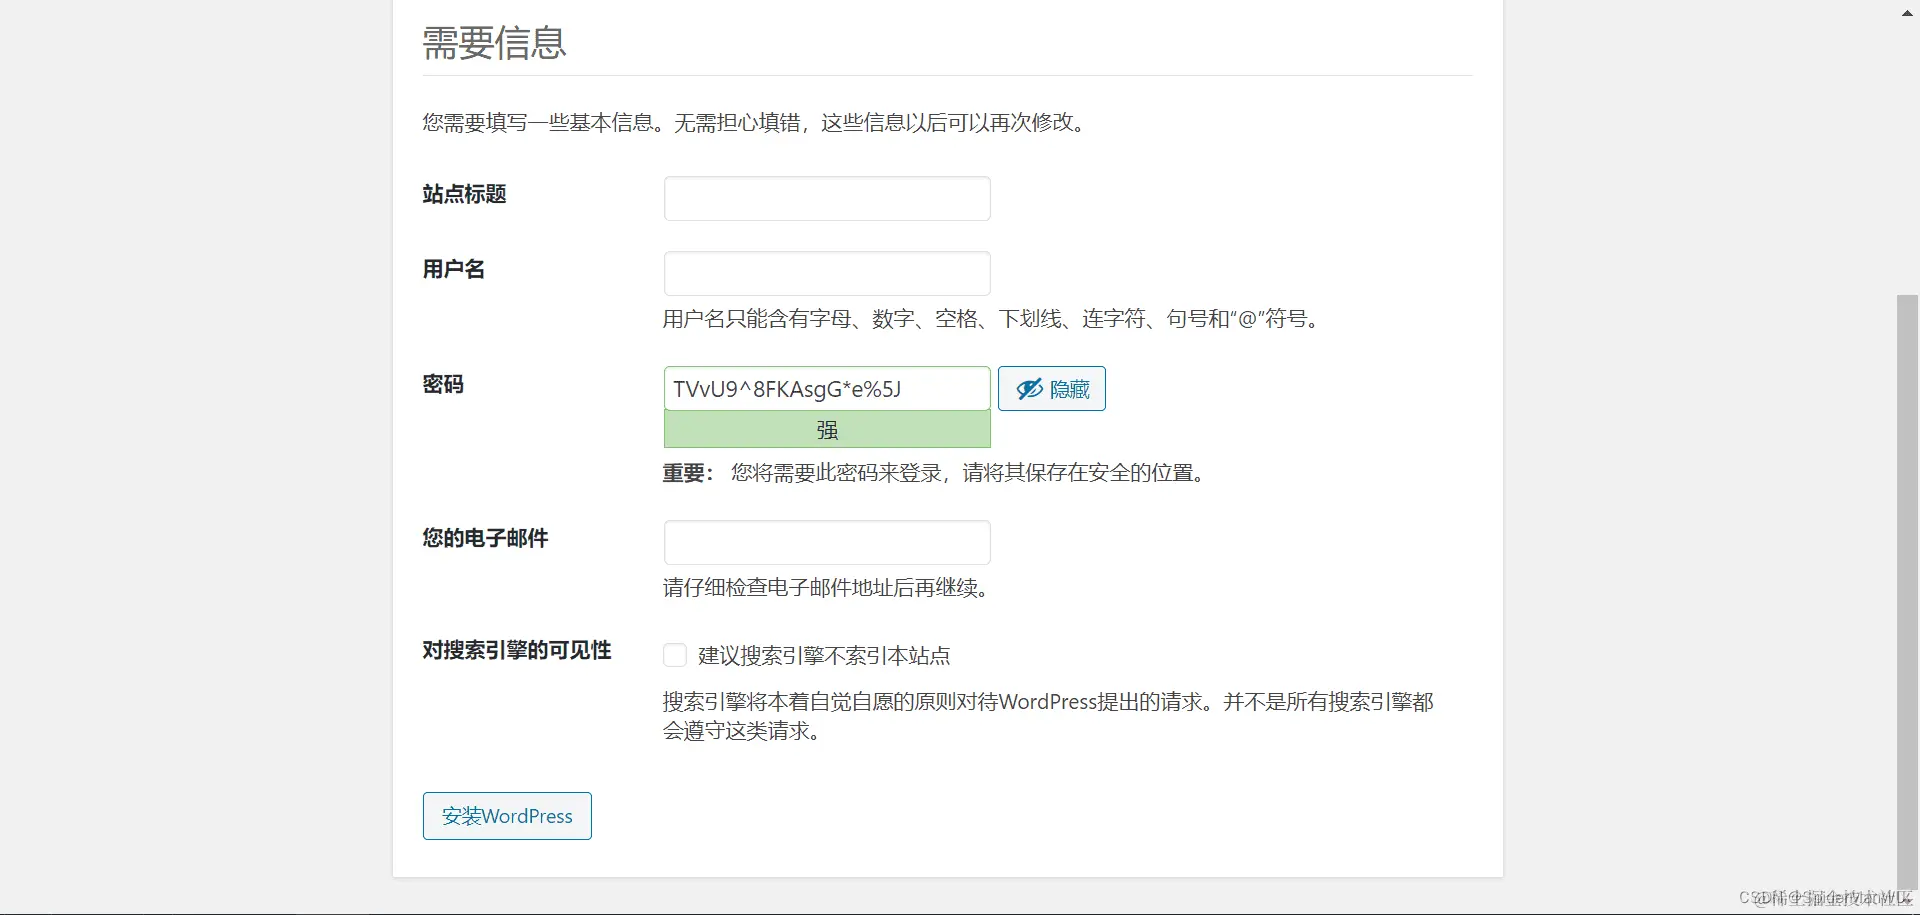Click the 隐藏 button to hide the password
The image size is (1920, 915).
[1052, 389]
